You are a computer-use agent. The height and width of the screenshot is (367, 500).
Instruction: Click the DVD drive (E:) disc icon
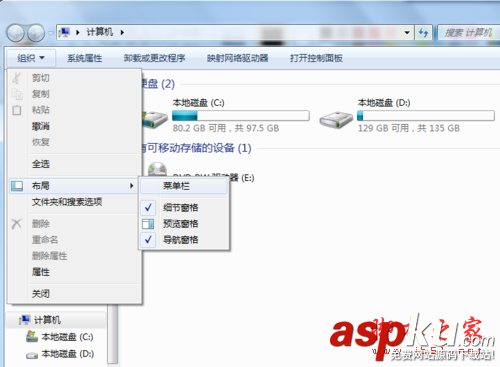tap(157, 169)
